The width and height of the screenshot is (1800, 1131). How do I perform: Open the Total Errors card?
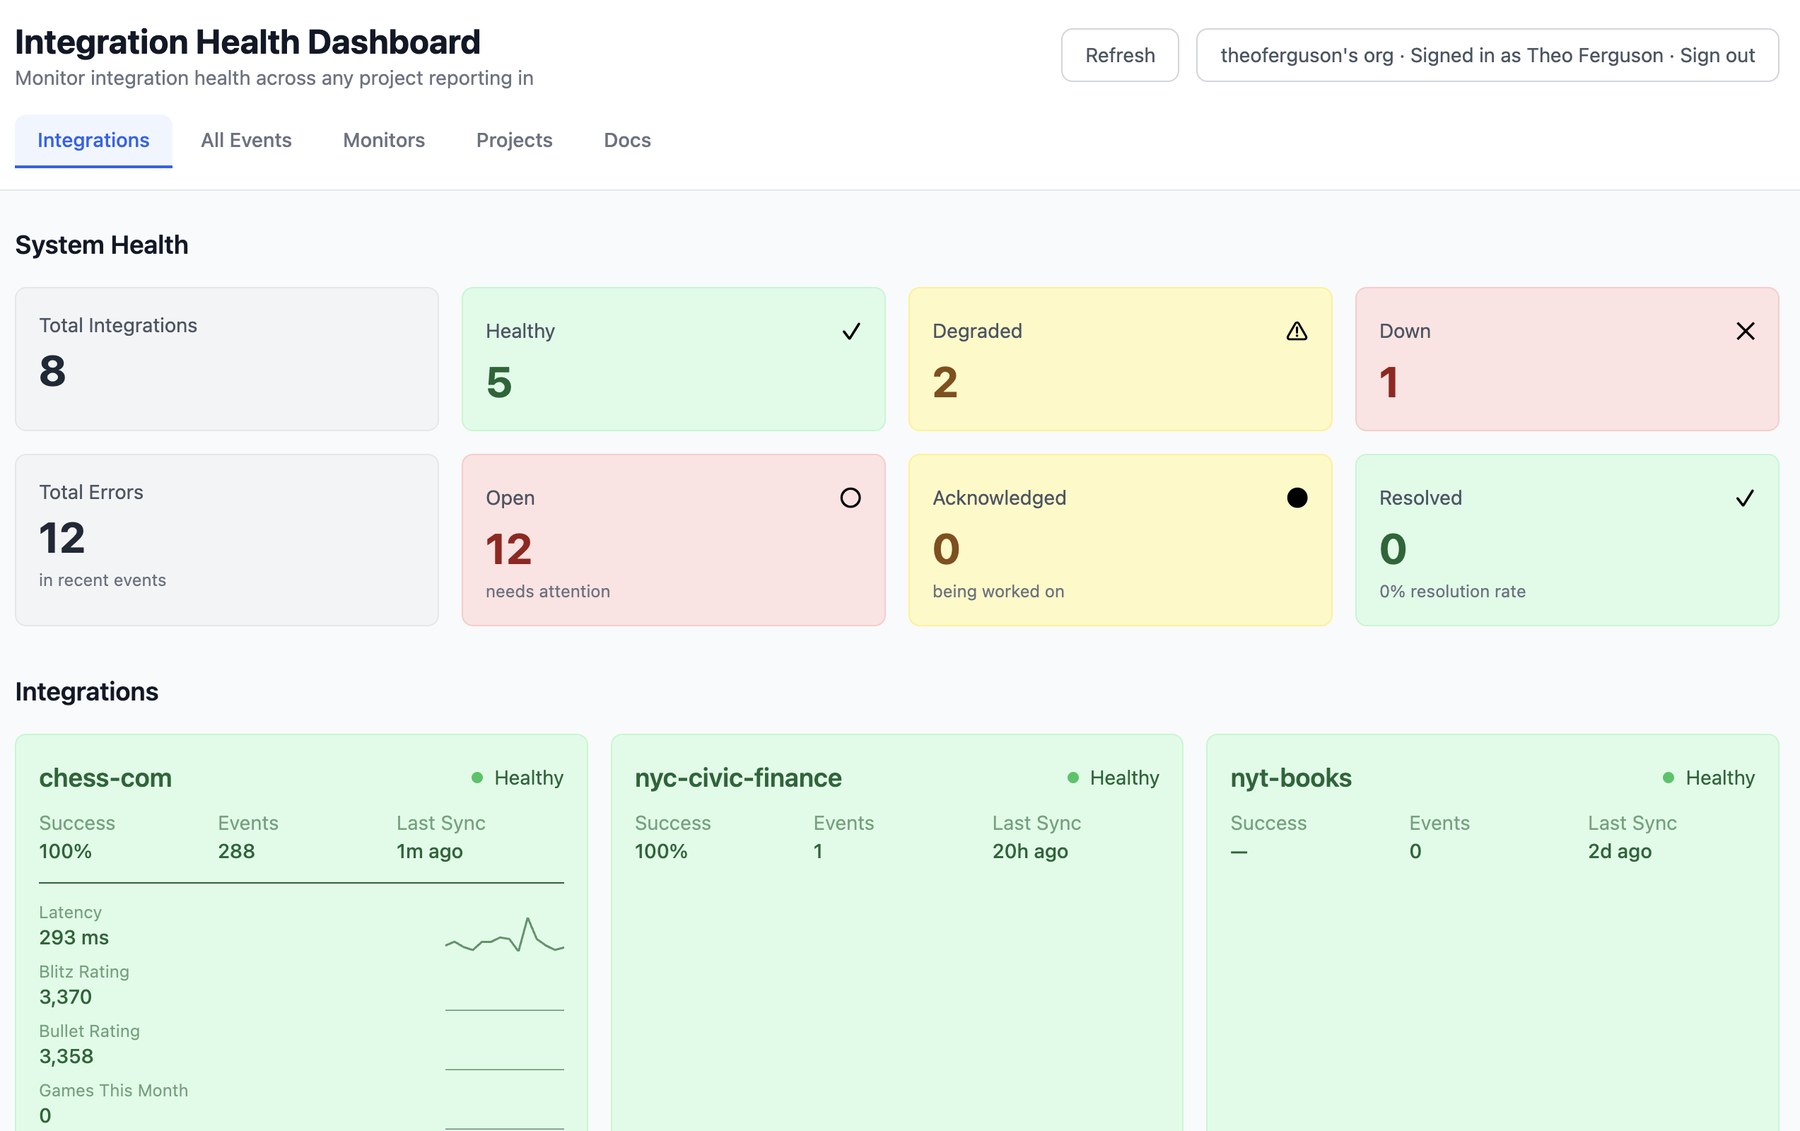point(227,540)
